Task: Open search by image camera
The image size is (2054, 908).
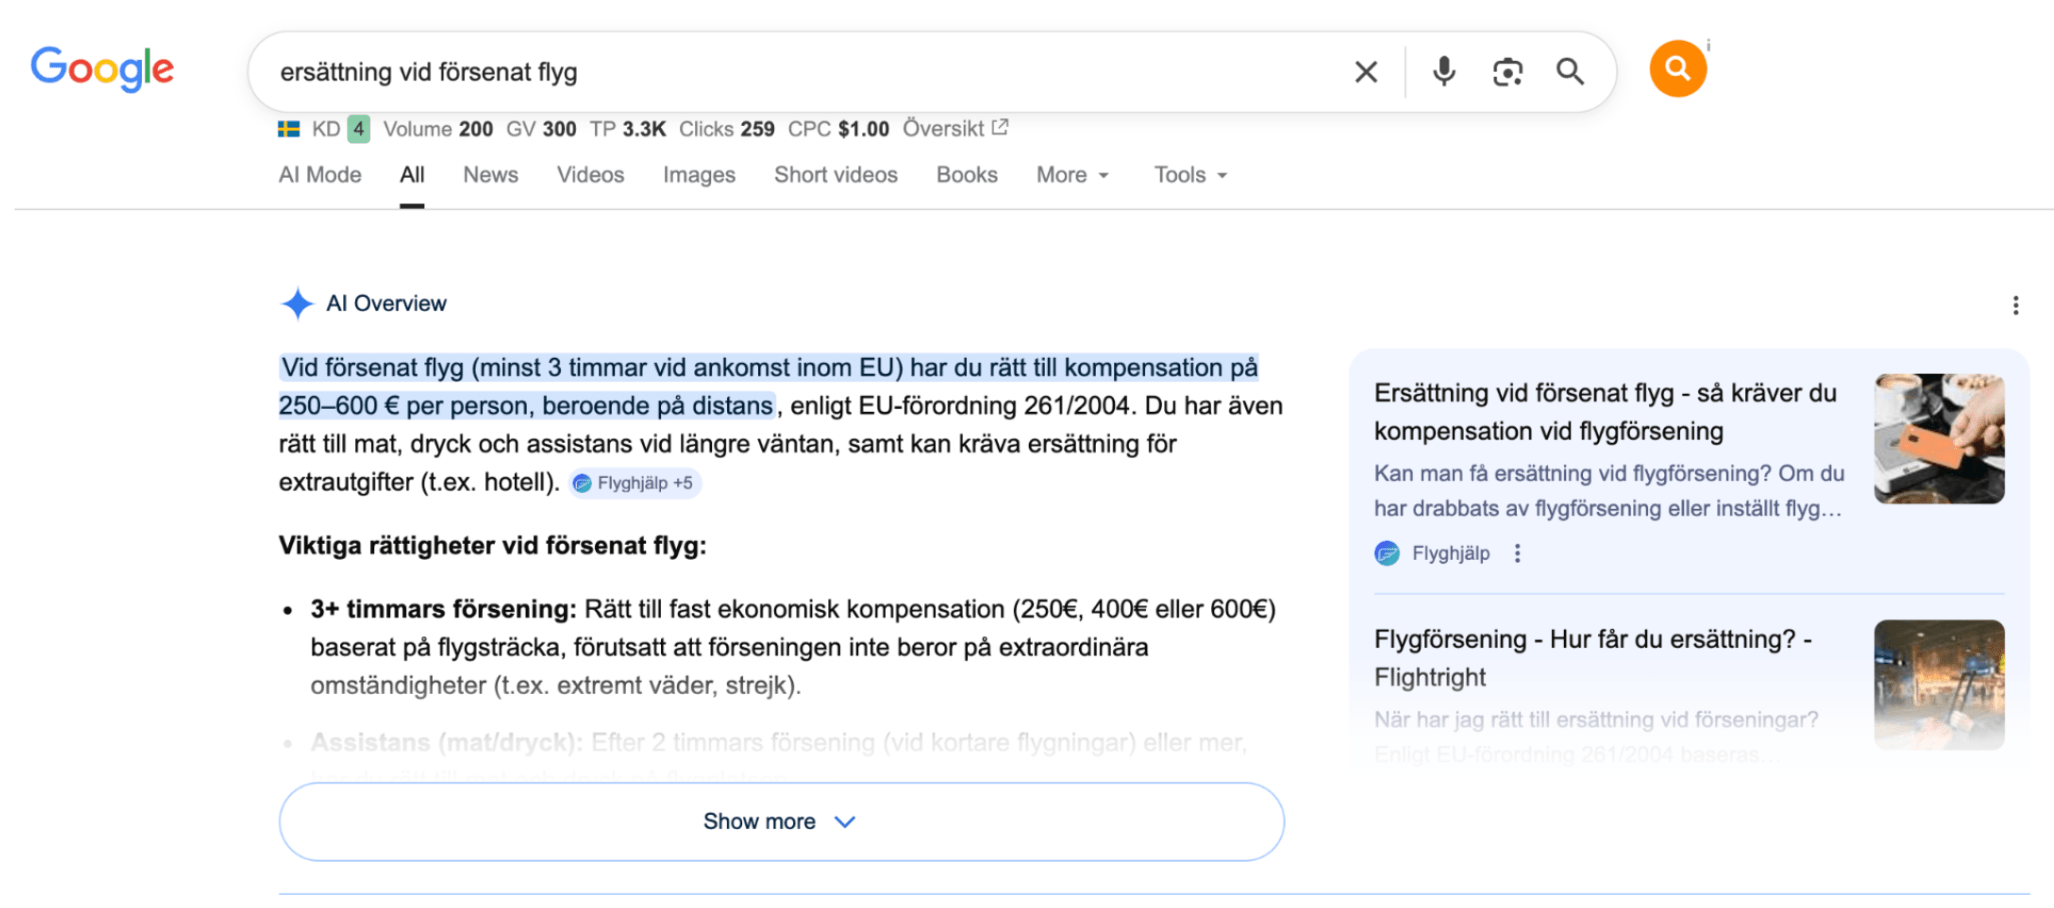Action: (1507, 72)
